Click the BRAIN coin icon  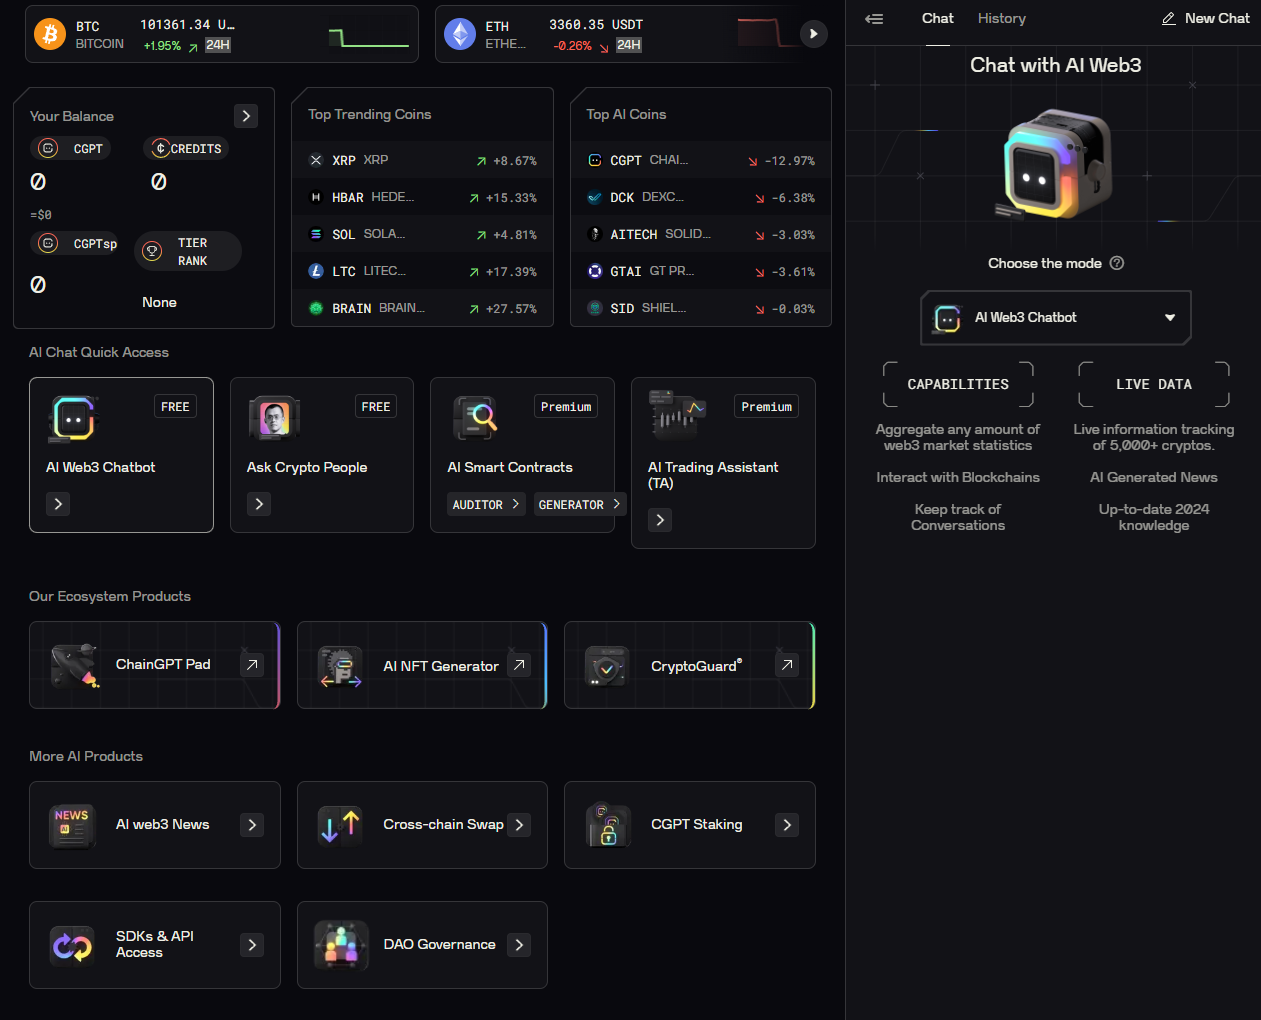point(316,308)
